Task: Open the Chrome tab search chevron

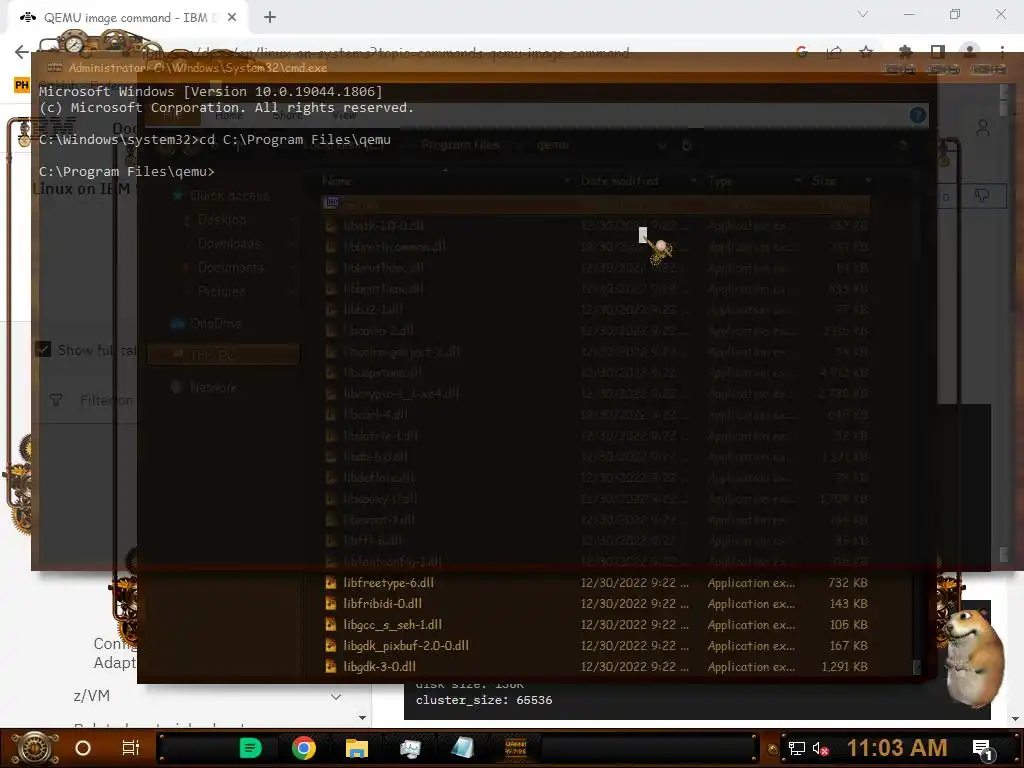Action: pos(863,14)
